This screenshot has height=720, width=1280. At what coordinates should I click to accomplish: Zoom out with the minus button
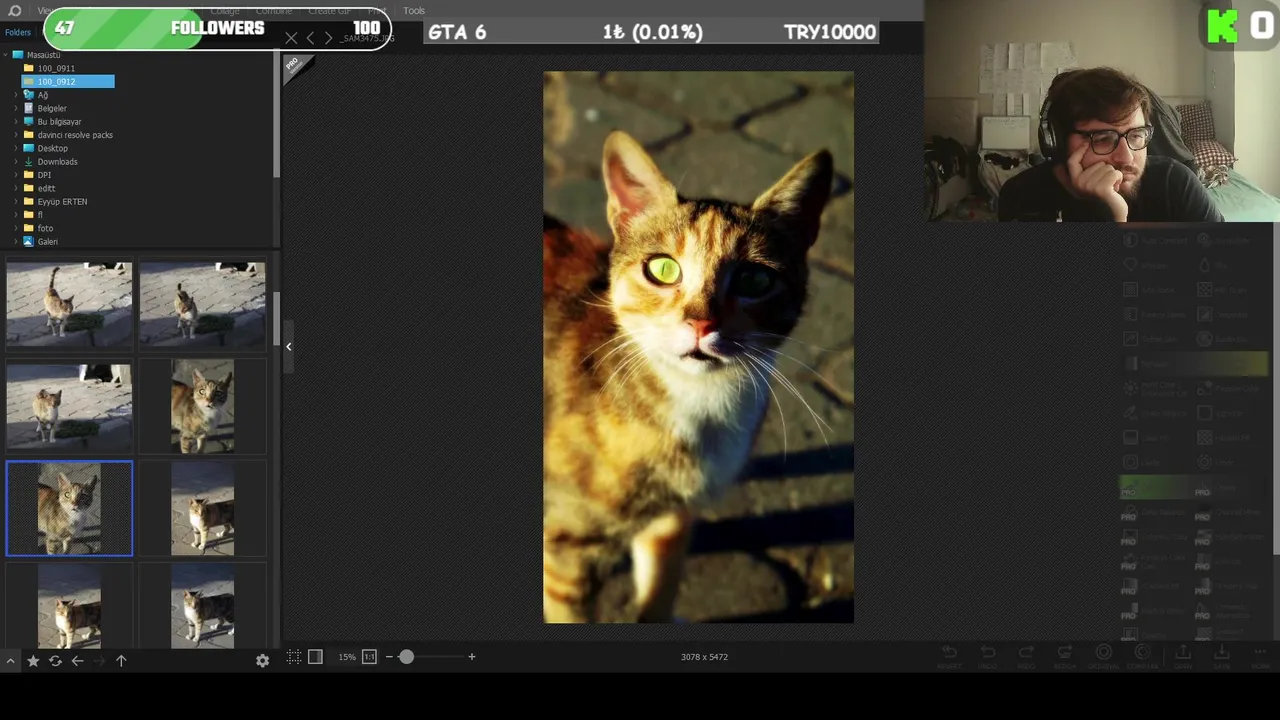point(389,657)
